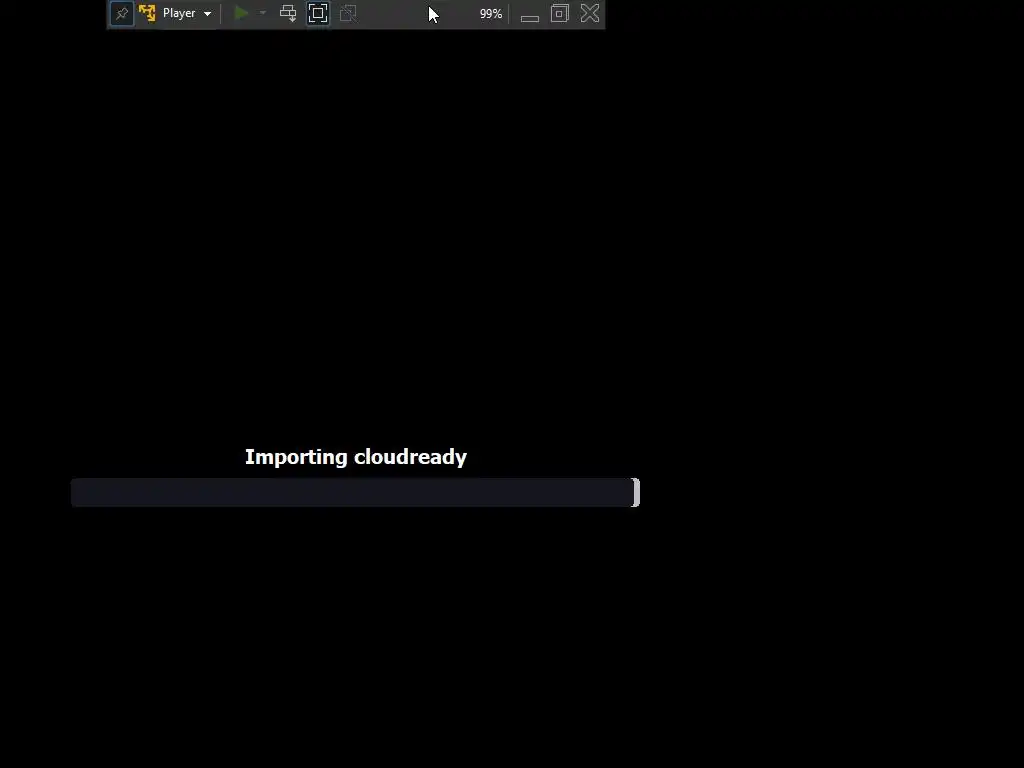Click the VMware Player logo icon
Screen dimensions: 1024x768
pyautogui.click(x=147, y=13)
